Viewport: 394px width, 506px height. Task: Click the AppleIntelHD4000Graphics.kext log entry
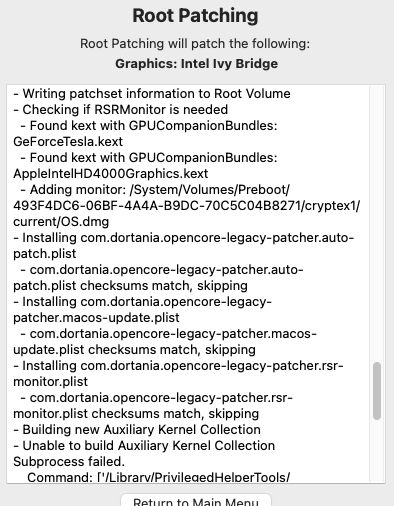tap(111, 174)
